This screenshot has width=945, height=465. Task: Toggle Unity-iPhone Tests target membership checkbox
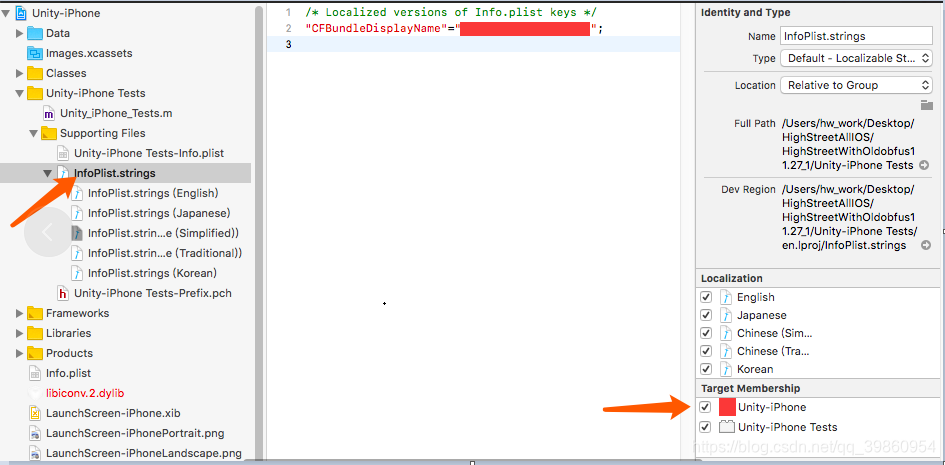click(x=705, y=427)
